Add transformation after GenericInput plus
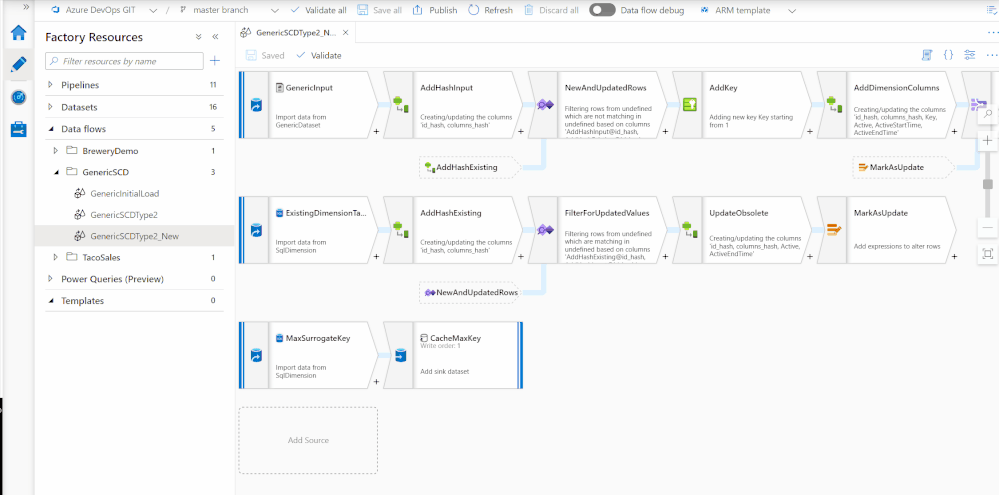This screenshot has width=999, height=495. point(376,132)
